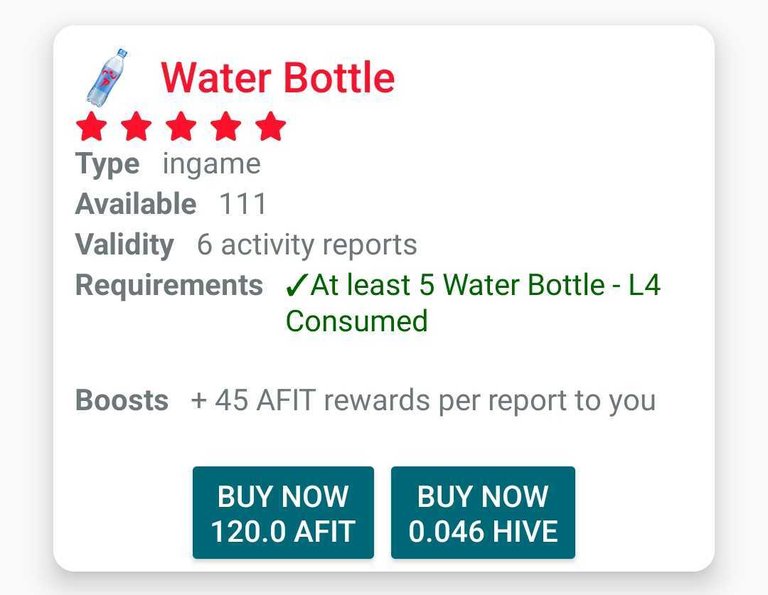Viewport: 768px width, 595px height.
Task: Click the fifth red rating star
Action: [270, 126]
